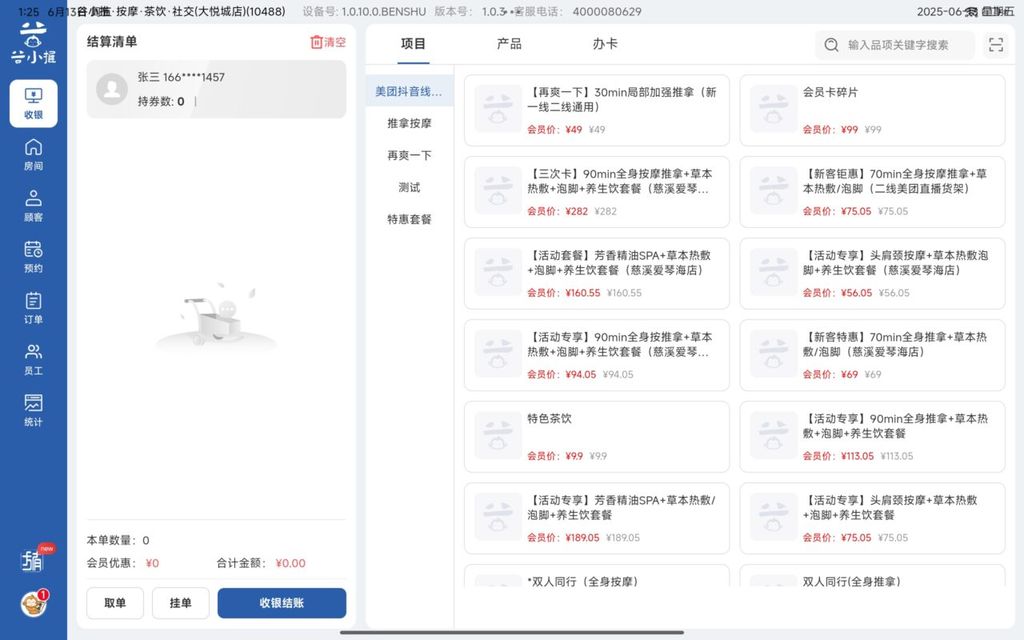Select the 再爽一下 category
The image size is (1024, 640).
pos(409,155)
